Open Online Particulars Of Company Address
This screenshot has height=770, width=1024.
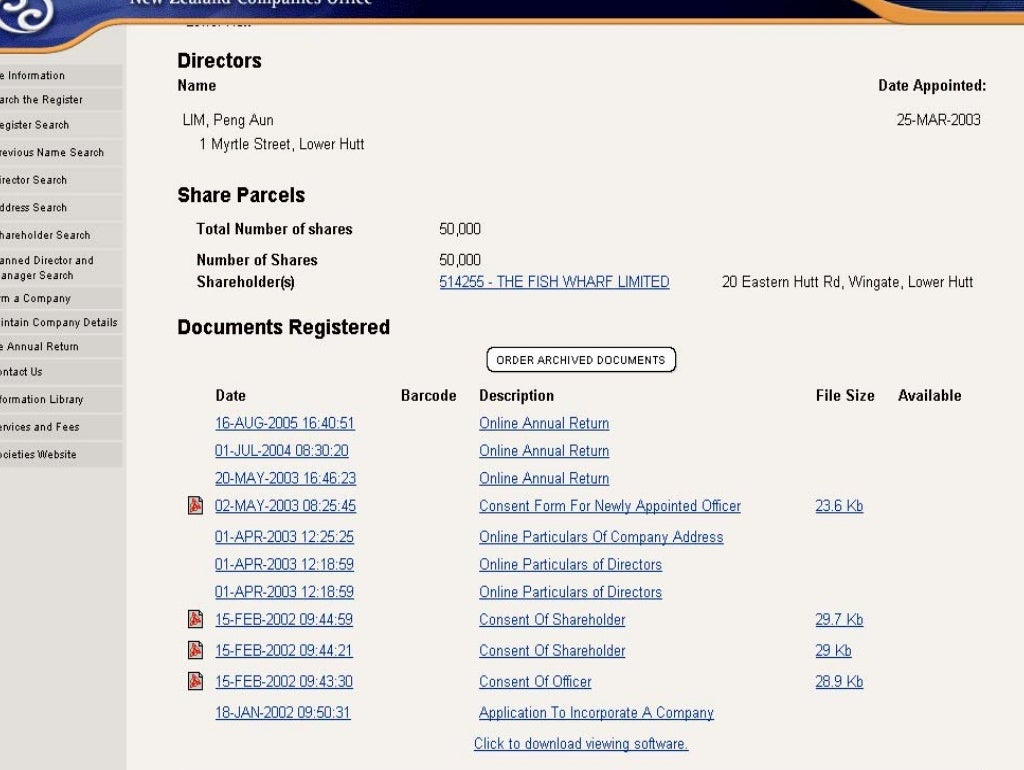(601, 537)
